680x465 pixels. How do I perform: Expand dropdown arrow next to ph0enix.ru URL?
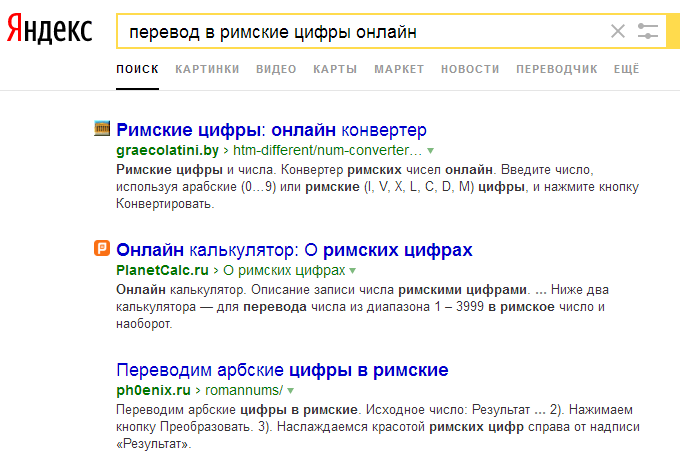[291, 391]
